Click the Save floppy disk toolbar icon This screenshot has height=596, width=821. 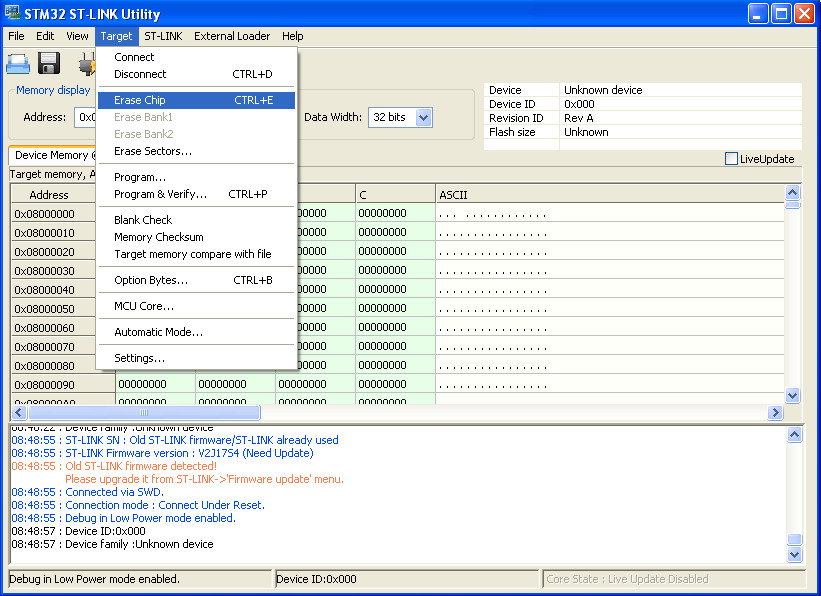tap(49, 63)
